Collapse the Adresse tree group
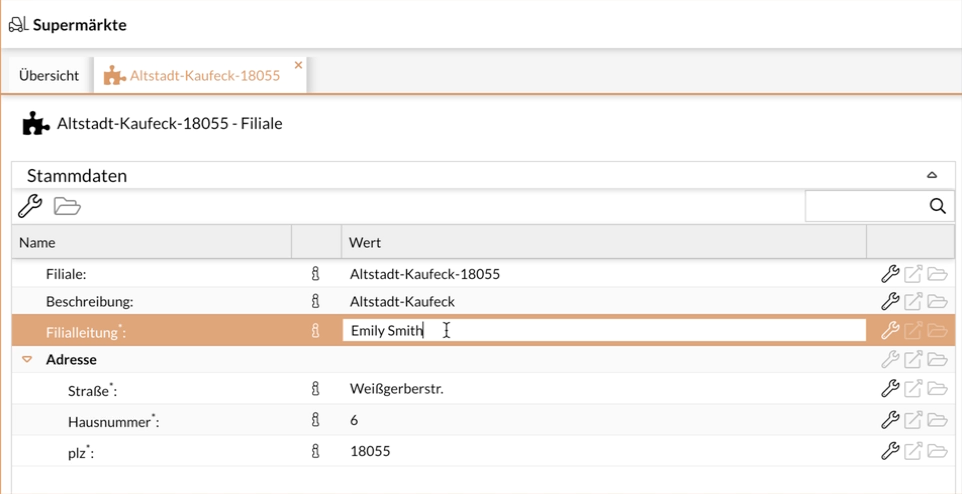The width and height of the screenshot is (962, 494). pos(27,359)
